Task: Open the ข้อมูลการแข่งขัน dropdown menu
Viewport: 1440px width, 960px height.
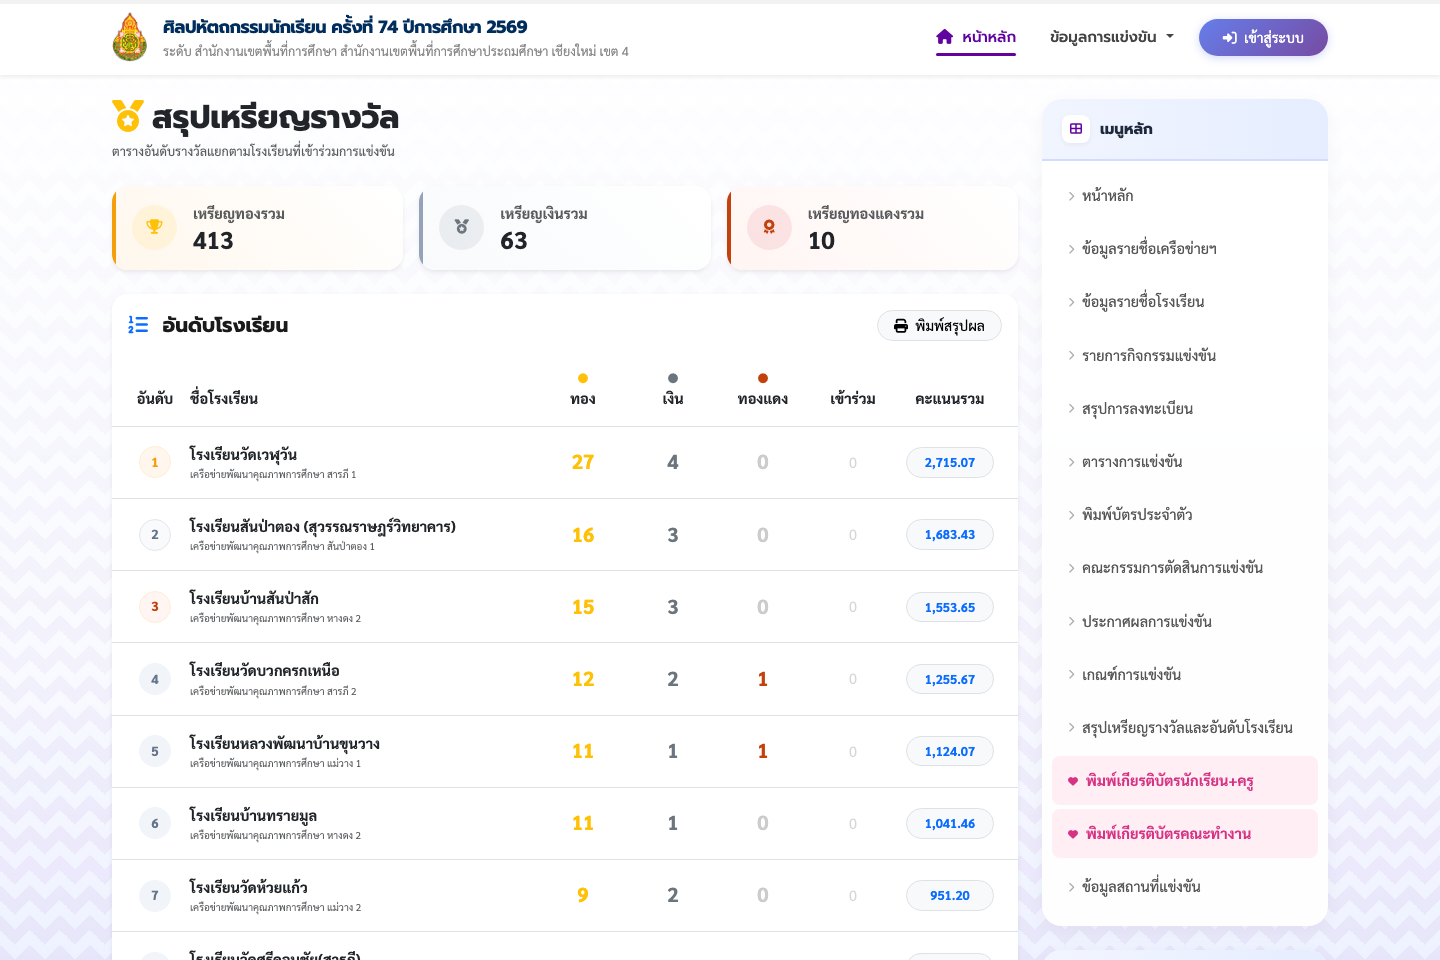Action: click(x=1111, y=37)
